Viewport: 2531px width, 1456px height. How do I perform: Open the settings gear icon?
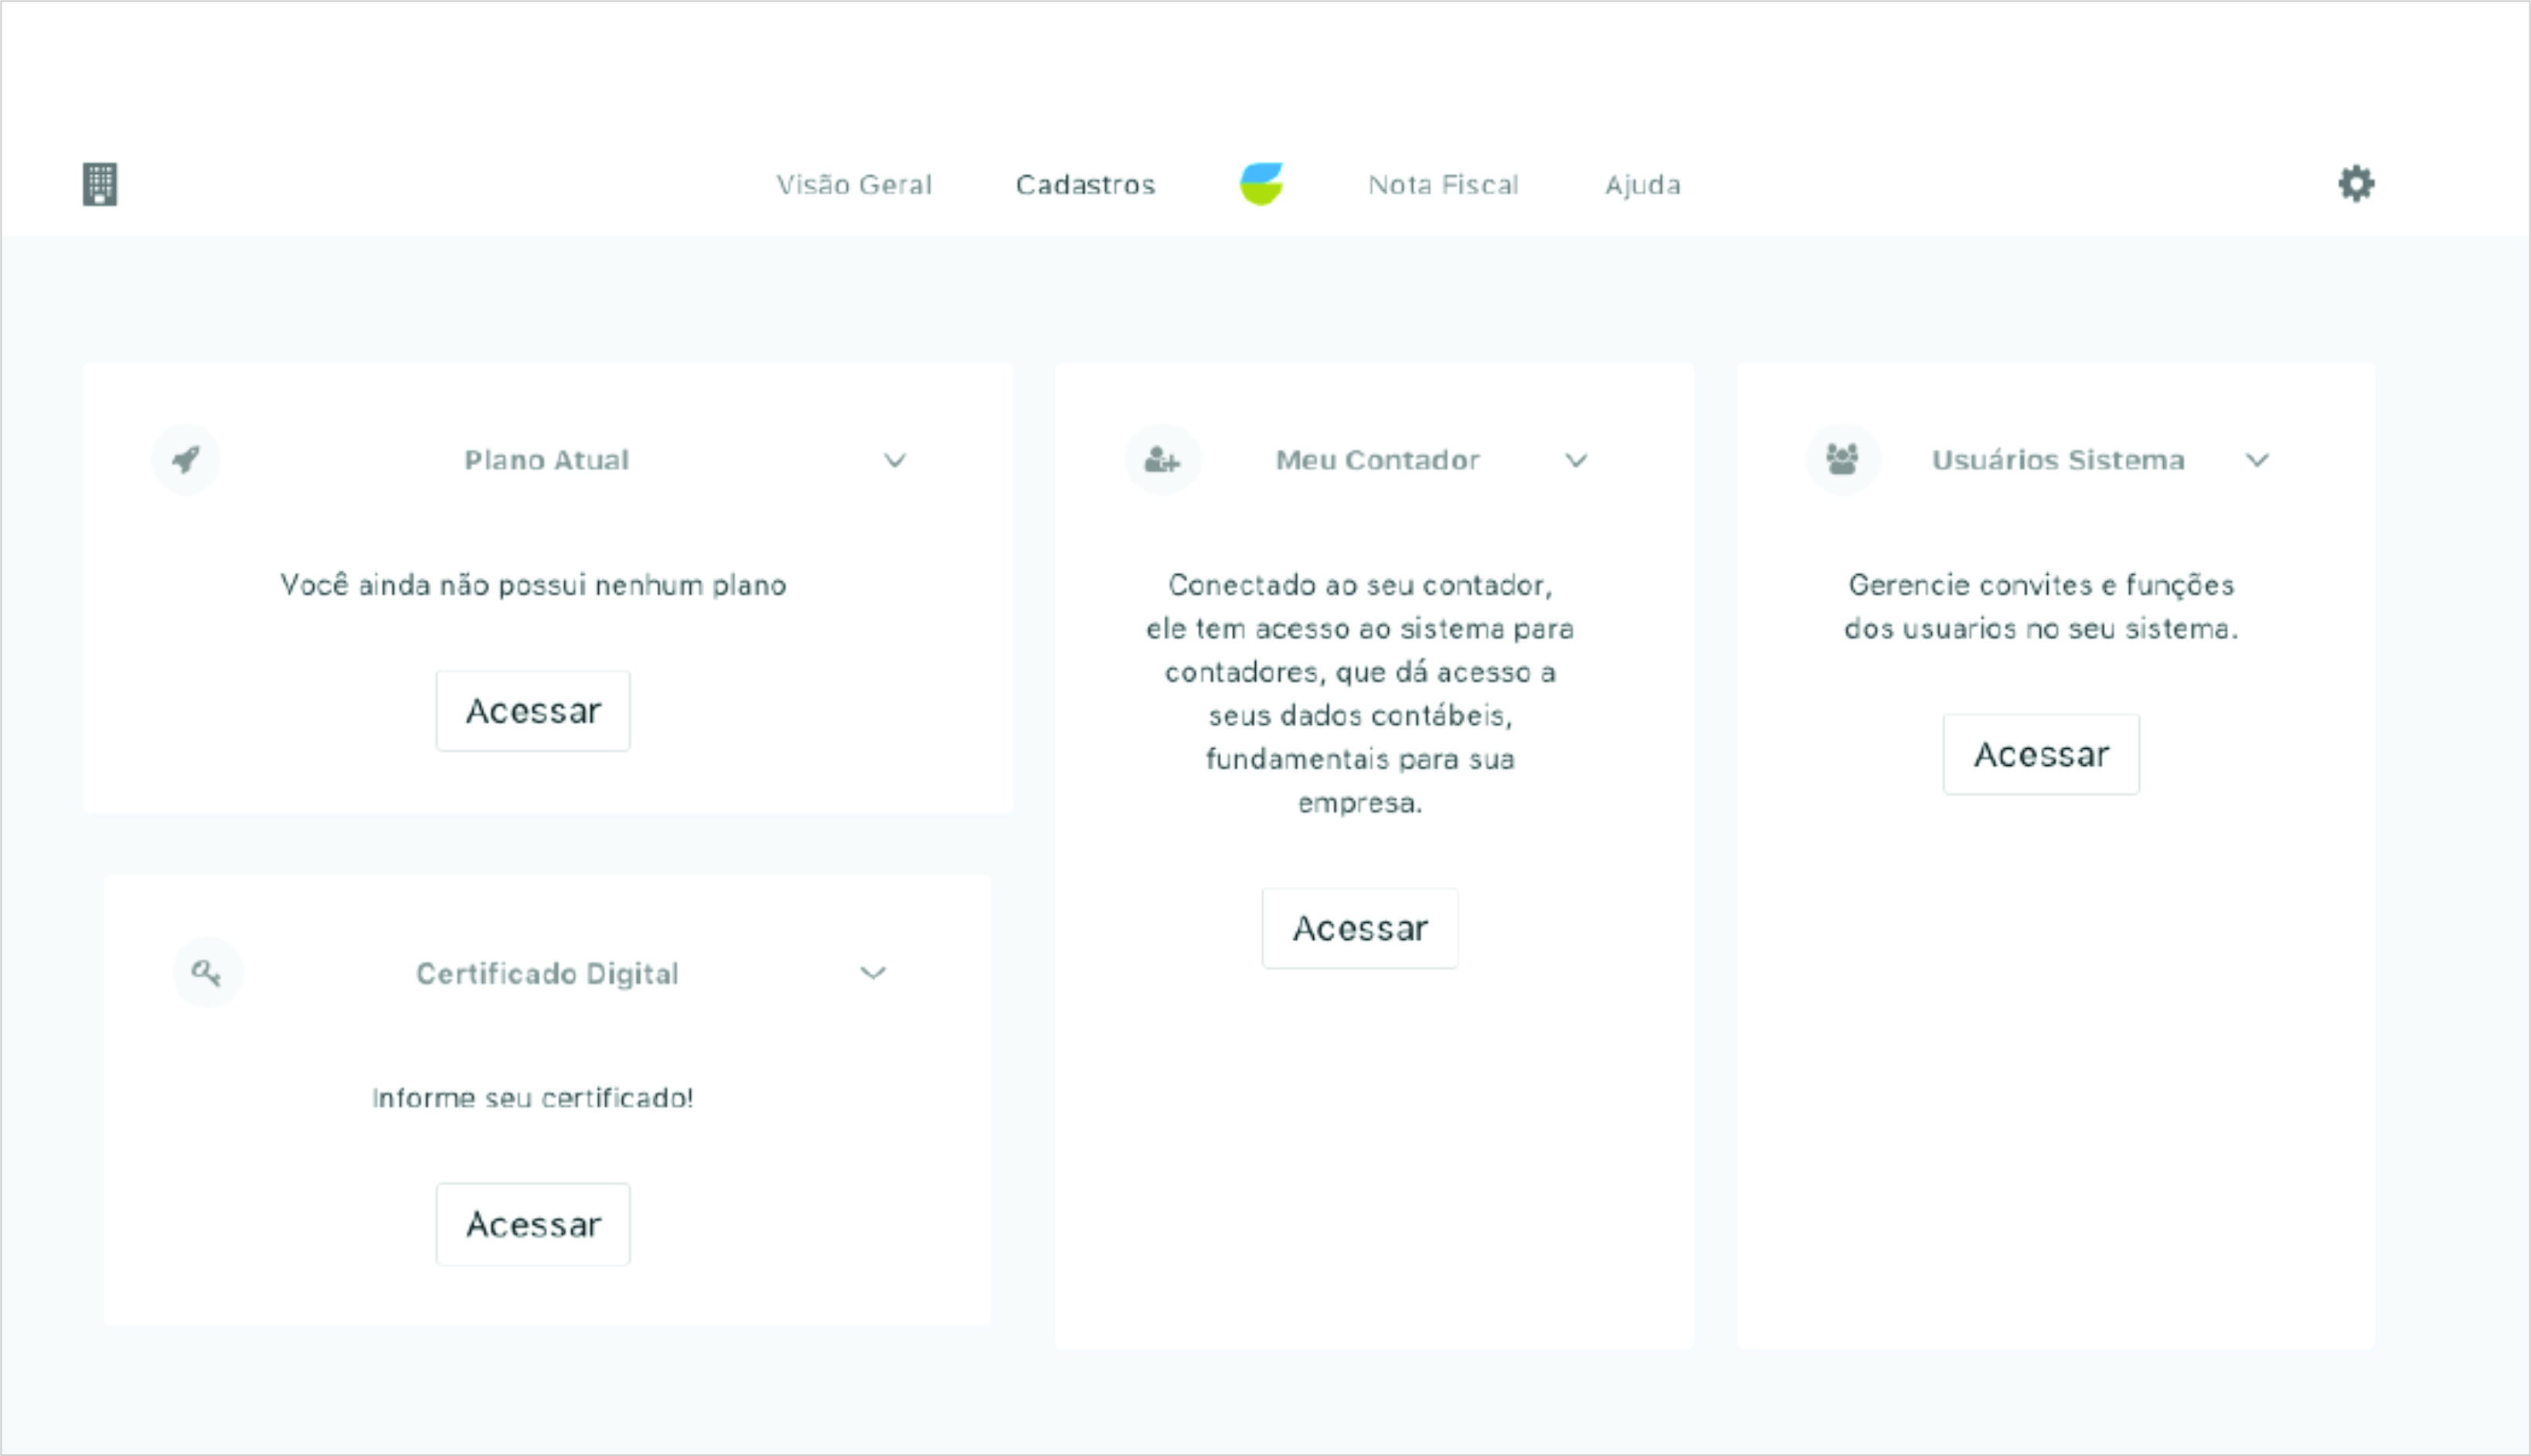[x=2356, y=184]
